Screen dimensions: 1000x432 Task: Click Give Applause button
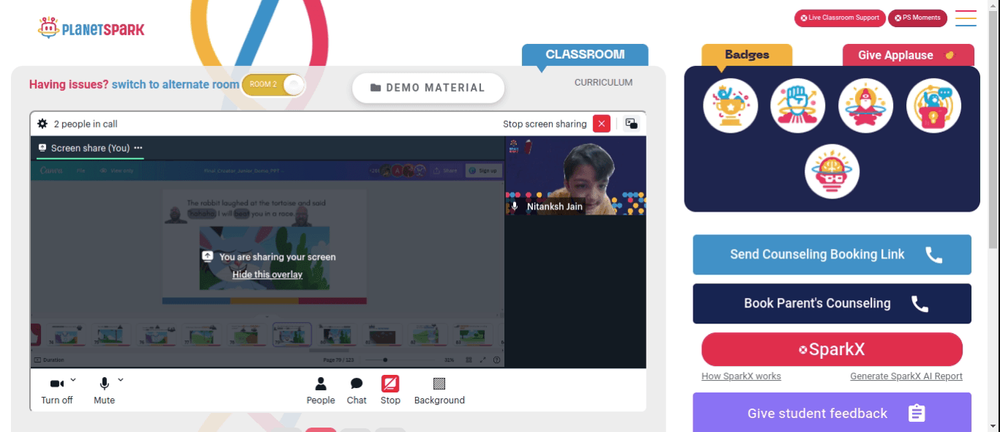[x=908, y=55]
